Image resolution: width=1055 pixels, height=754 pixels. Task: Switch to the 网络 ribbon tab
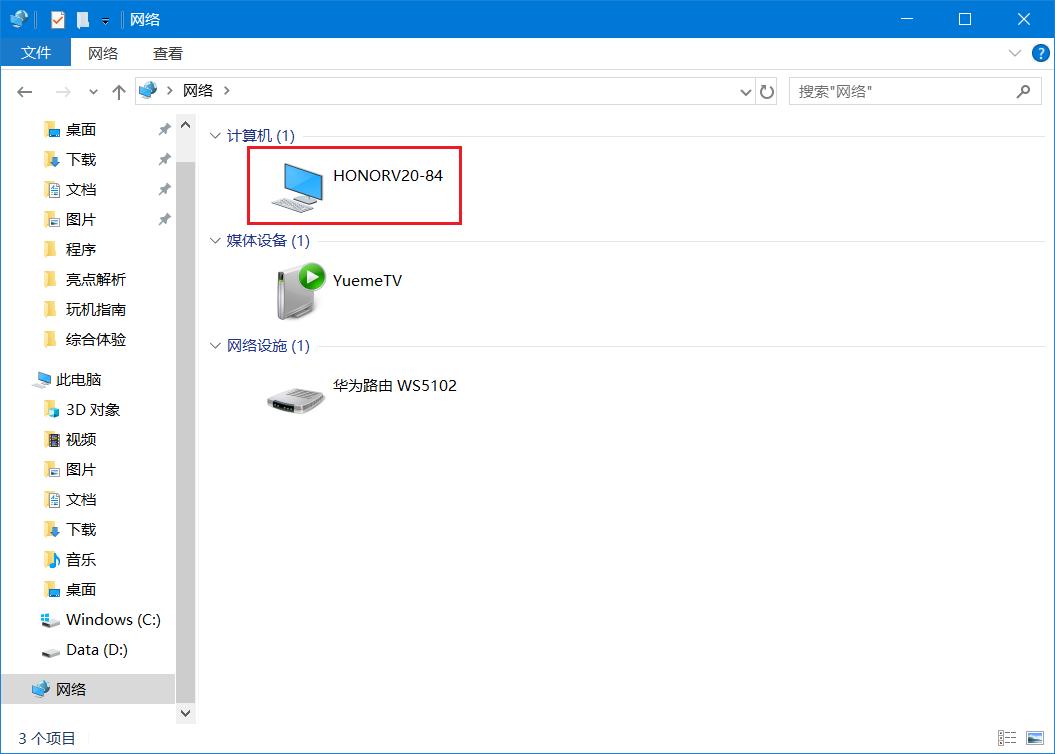point(102,53)
